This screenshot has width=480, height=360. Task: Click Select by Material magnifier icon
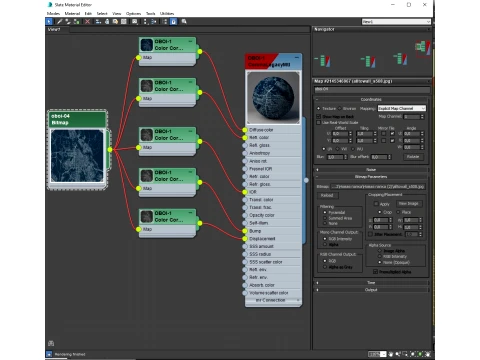[x=184, y=22]
